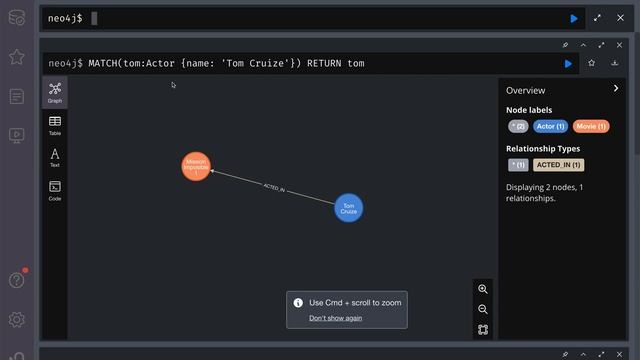Open the Favorites star in left sidebar

tap(17, 57)
